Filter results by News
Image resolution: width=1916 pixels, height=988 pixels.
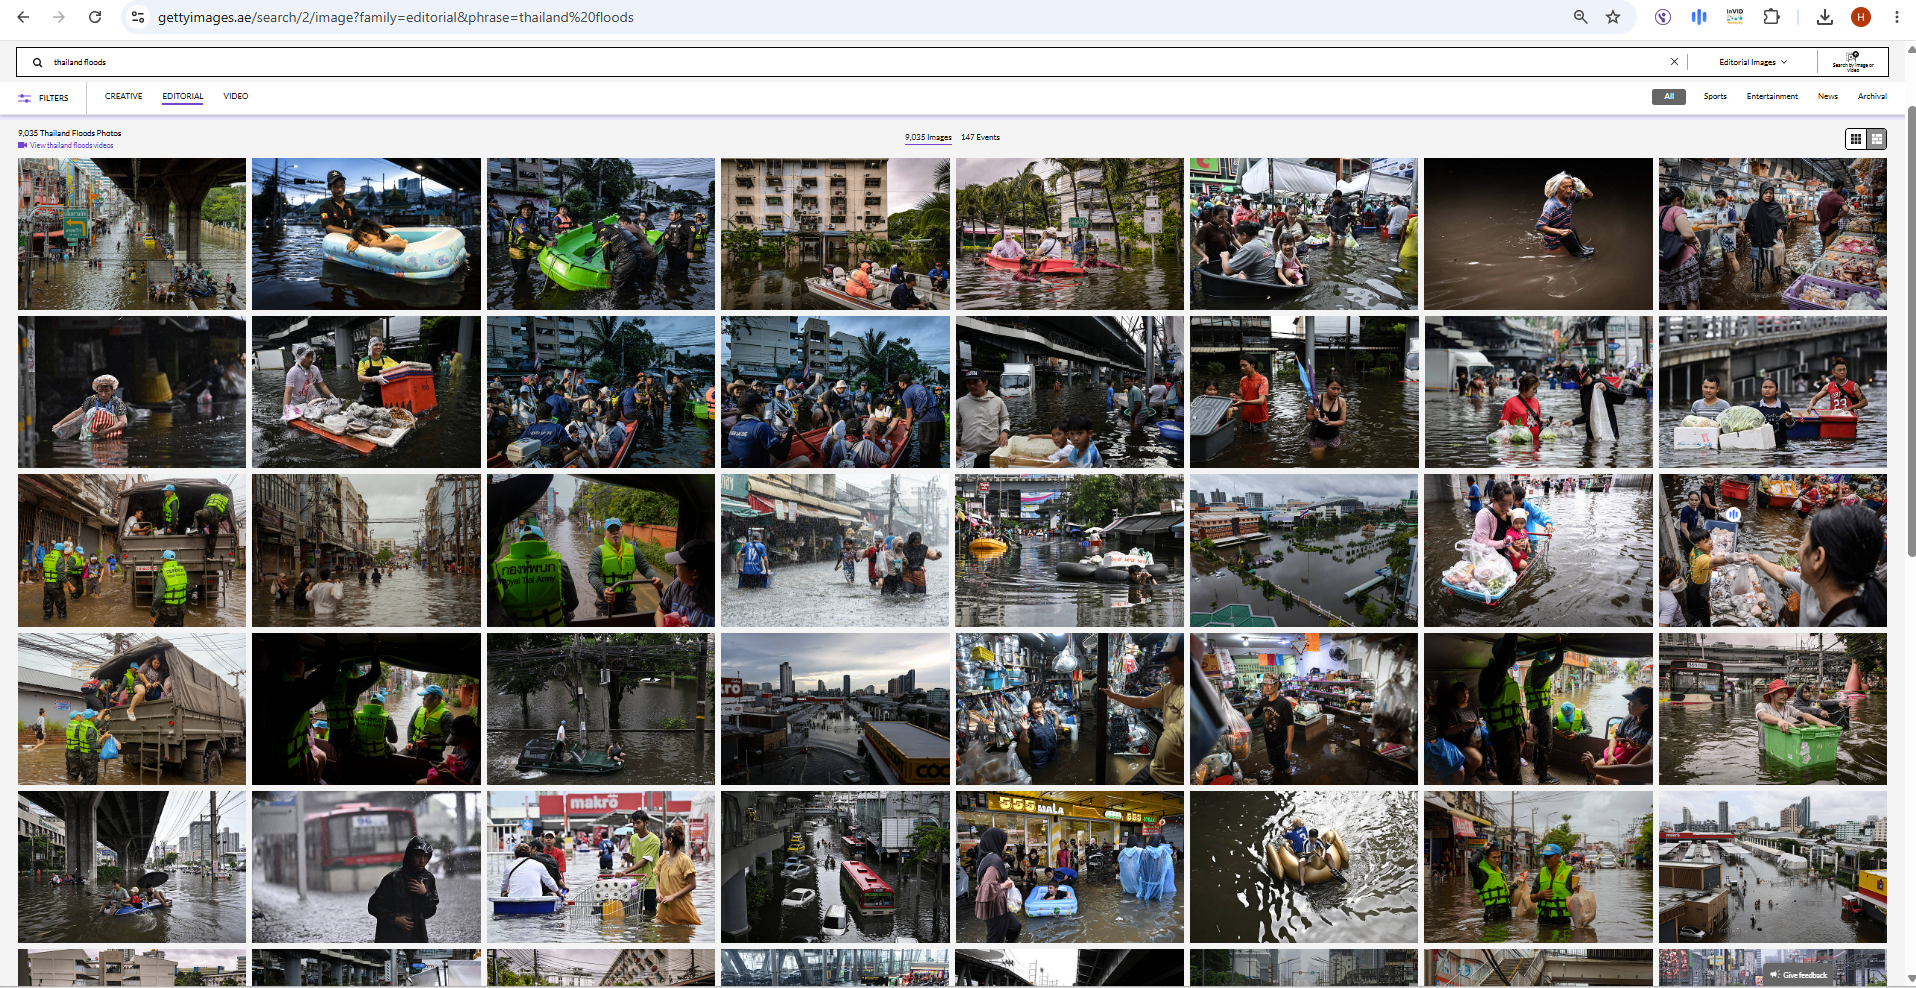(1828, 96)
